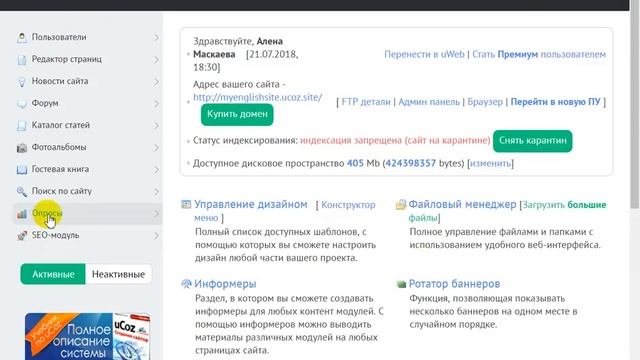Expand the Каталог статей chevron
Viewport: 640px width, 360px height.
(x=156, y=126)
